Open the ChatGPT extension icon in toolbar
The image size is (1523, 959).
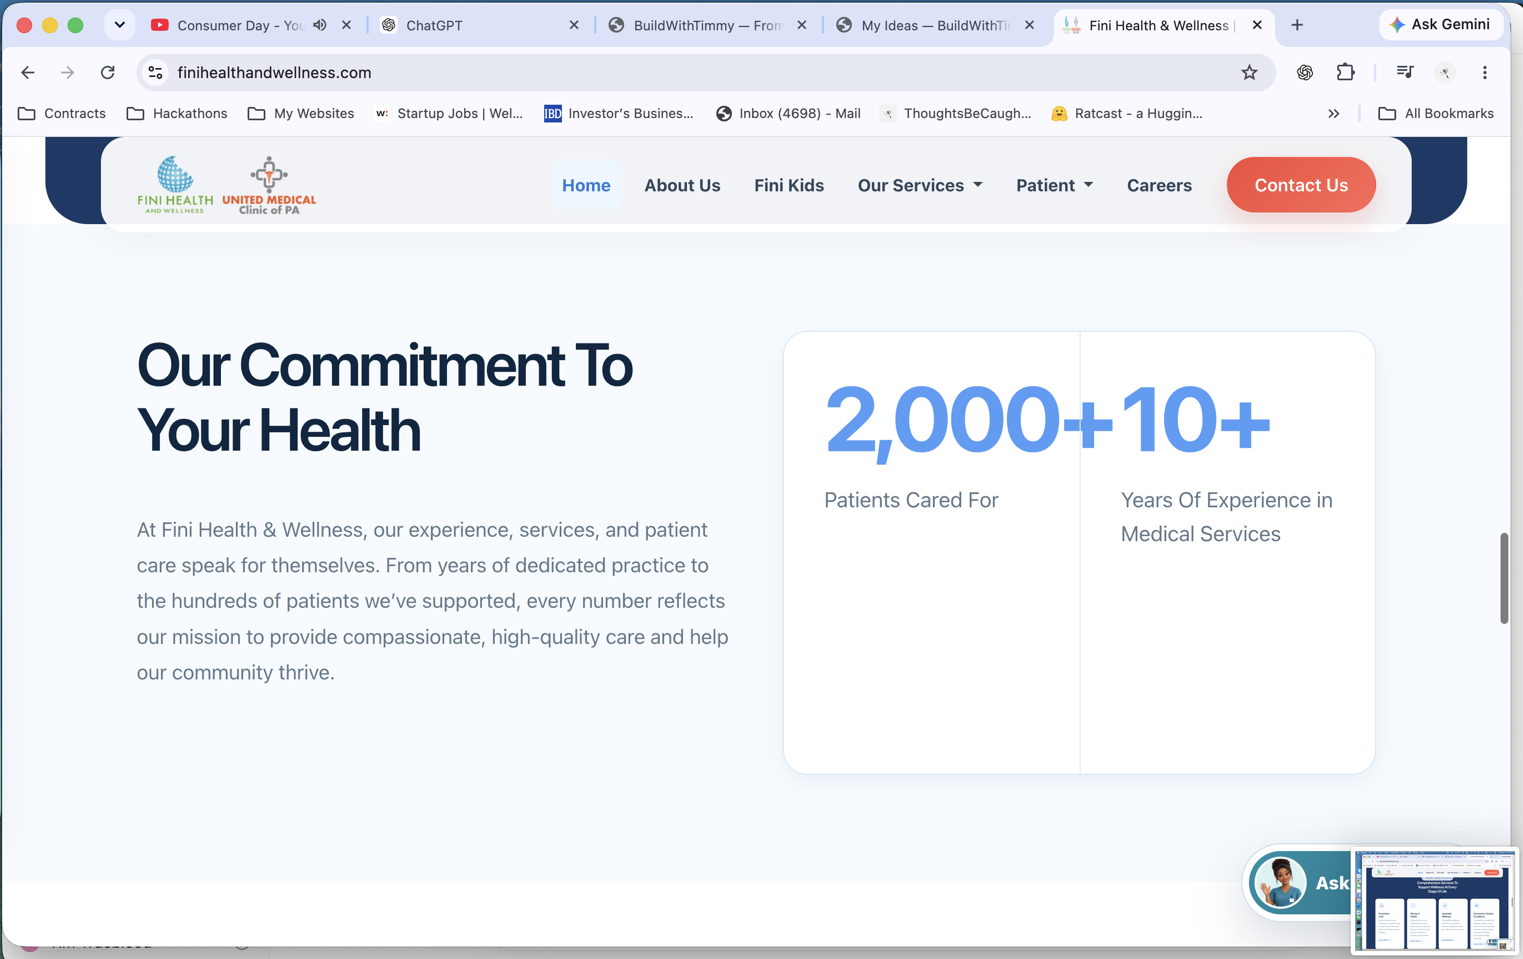click(1305, 73)
